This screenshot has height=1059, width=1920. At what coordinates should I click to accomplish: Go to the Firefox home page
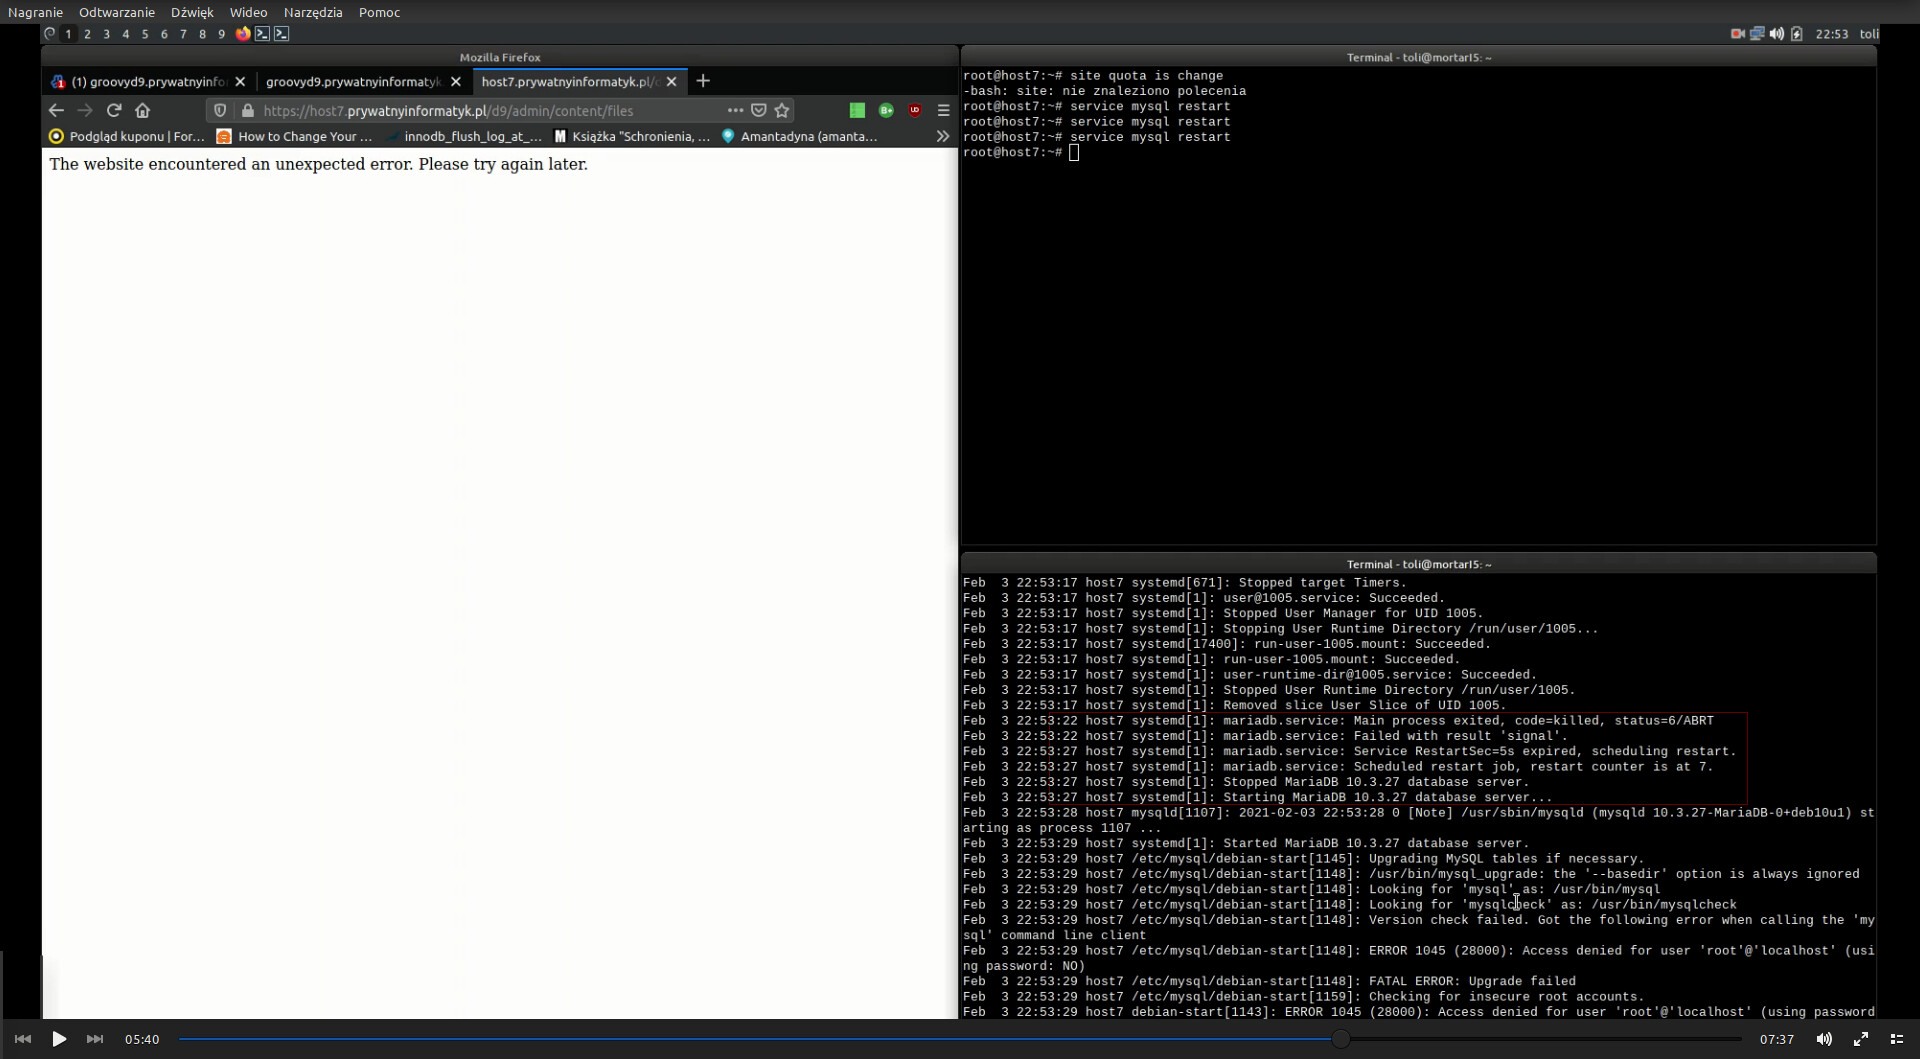point(142,111)
